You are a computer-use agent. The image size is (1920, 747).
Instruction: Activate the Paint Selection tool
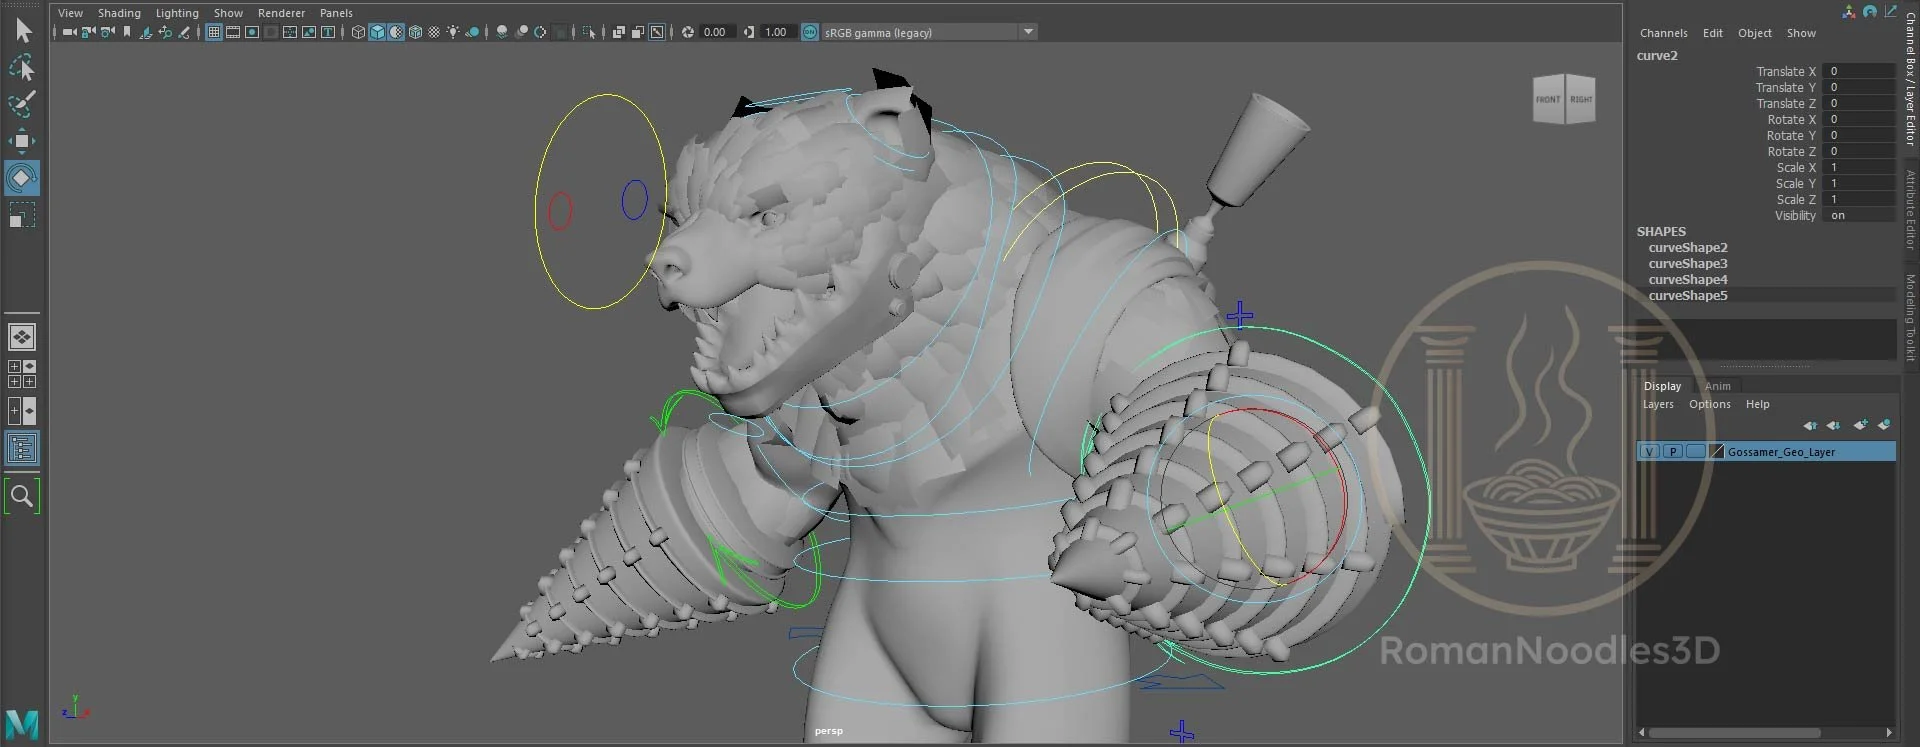point(22,104)
